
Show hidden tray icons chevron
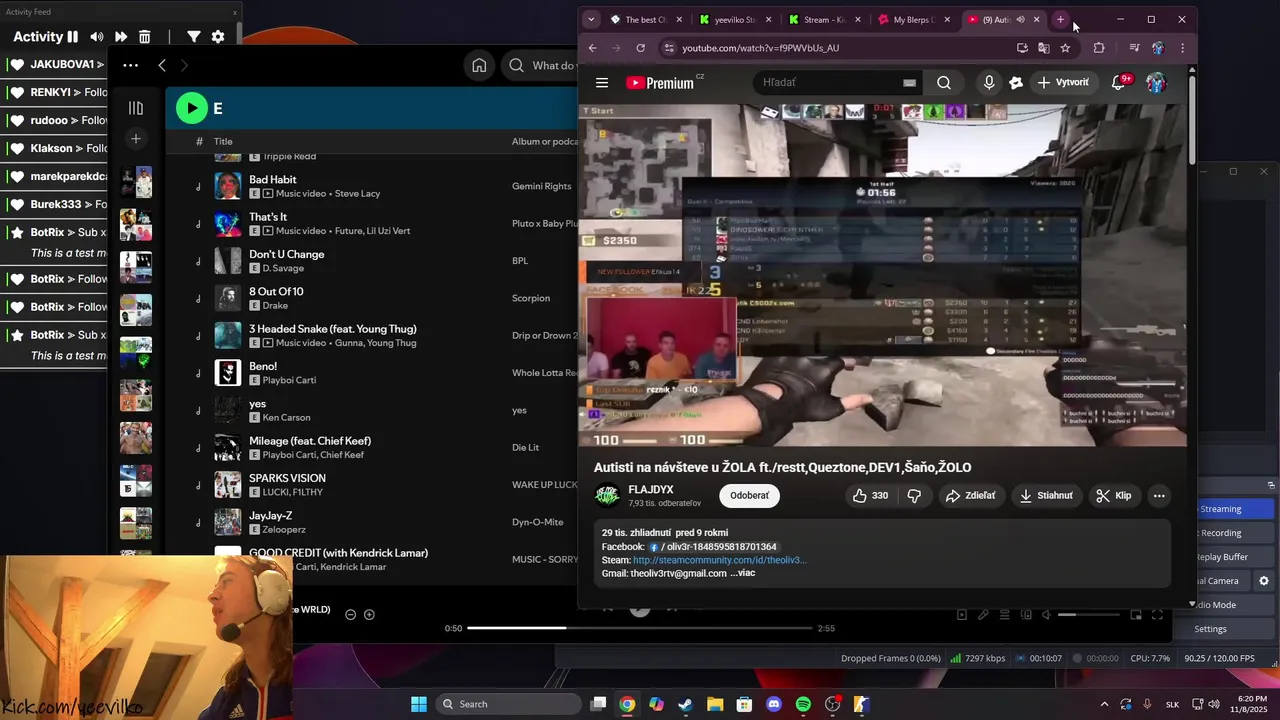[1104, 704]
